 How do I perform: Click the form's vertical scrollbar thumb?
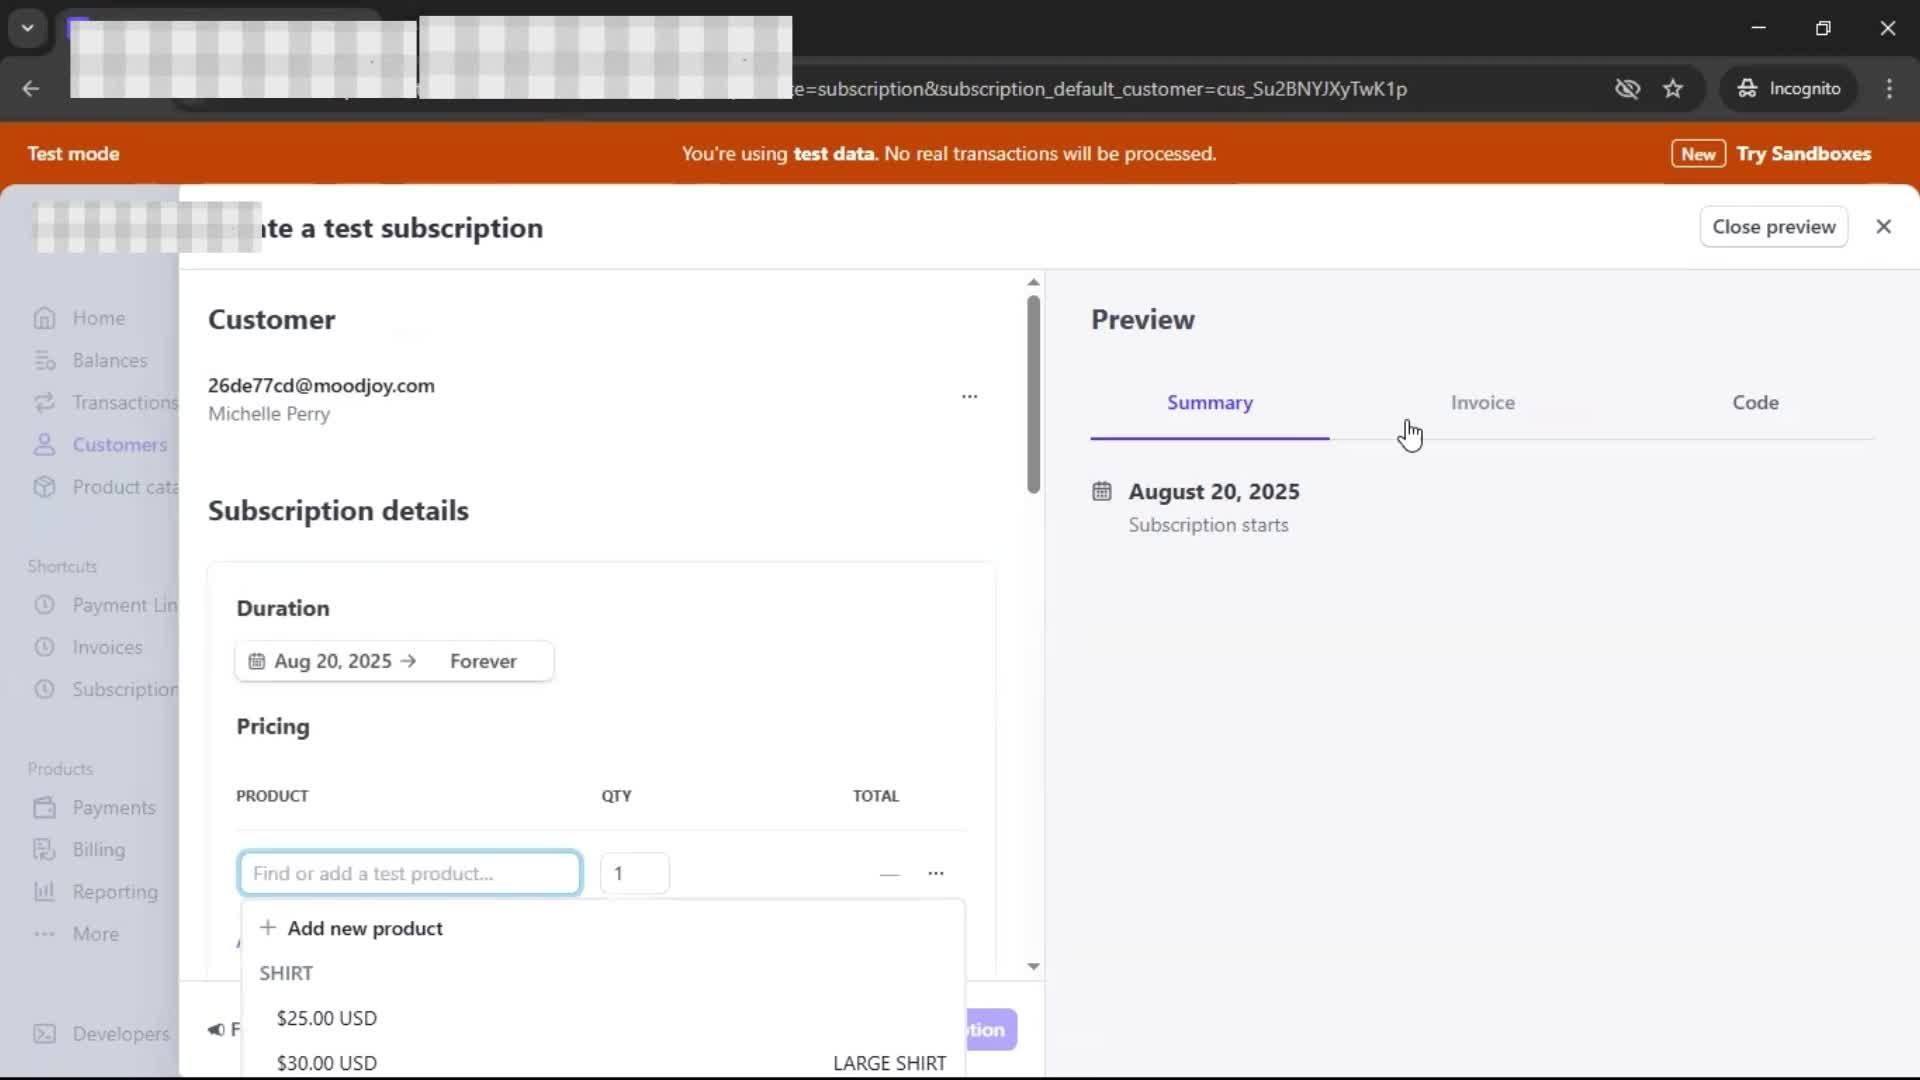pyautogui.click(x=1033, y=394)
